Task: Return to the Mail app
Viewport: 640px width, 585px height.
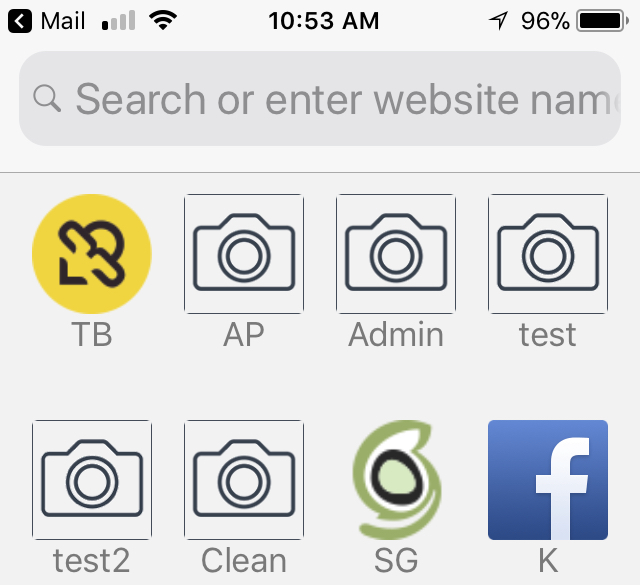Action: coord(63,20)
